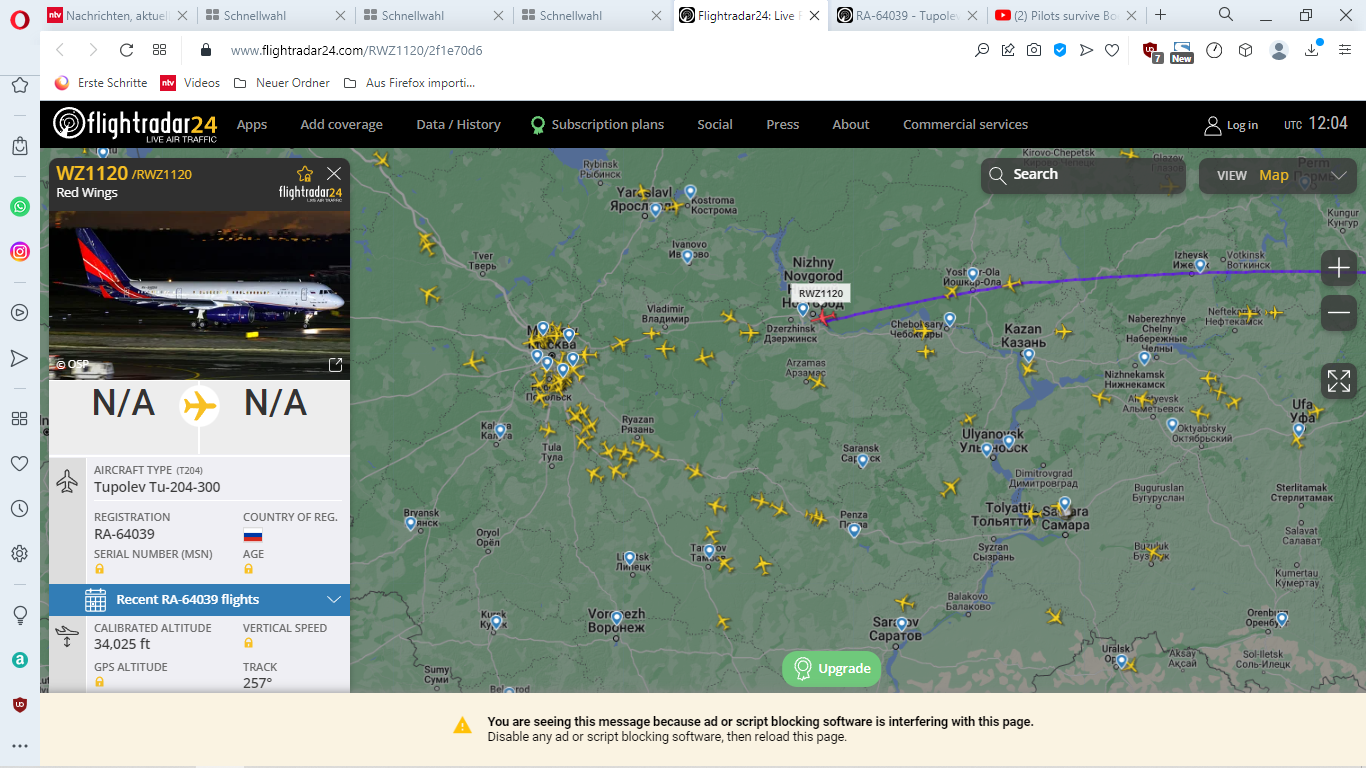Open Instagram in Opera sidebar
Screen dimensions: 1366x768
click(x=20, y=252)
